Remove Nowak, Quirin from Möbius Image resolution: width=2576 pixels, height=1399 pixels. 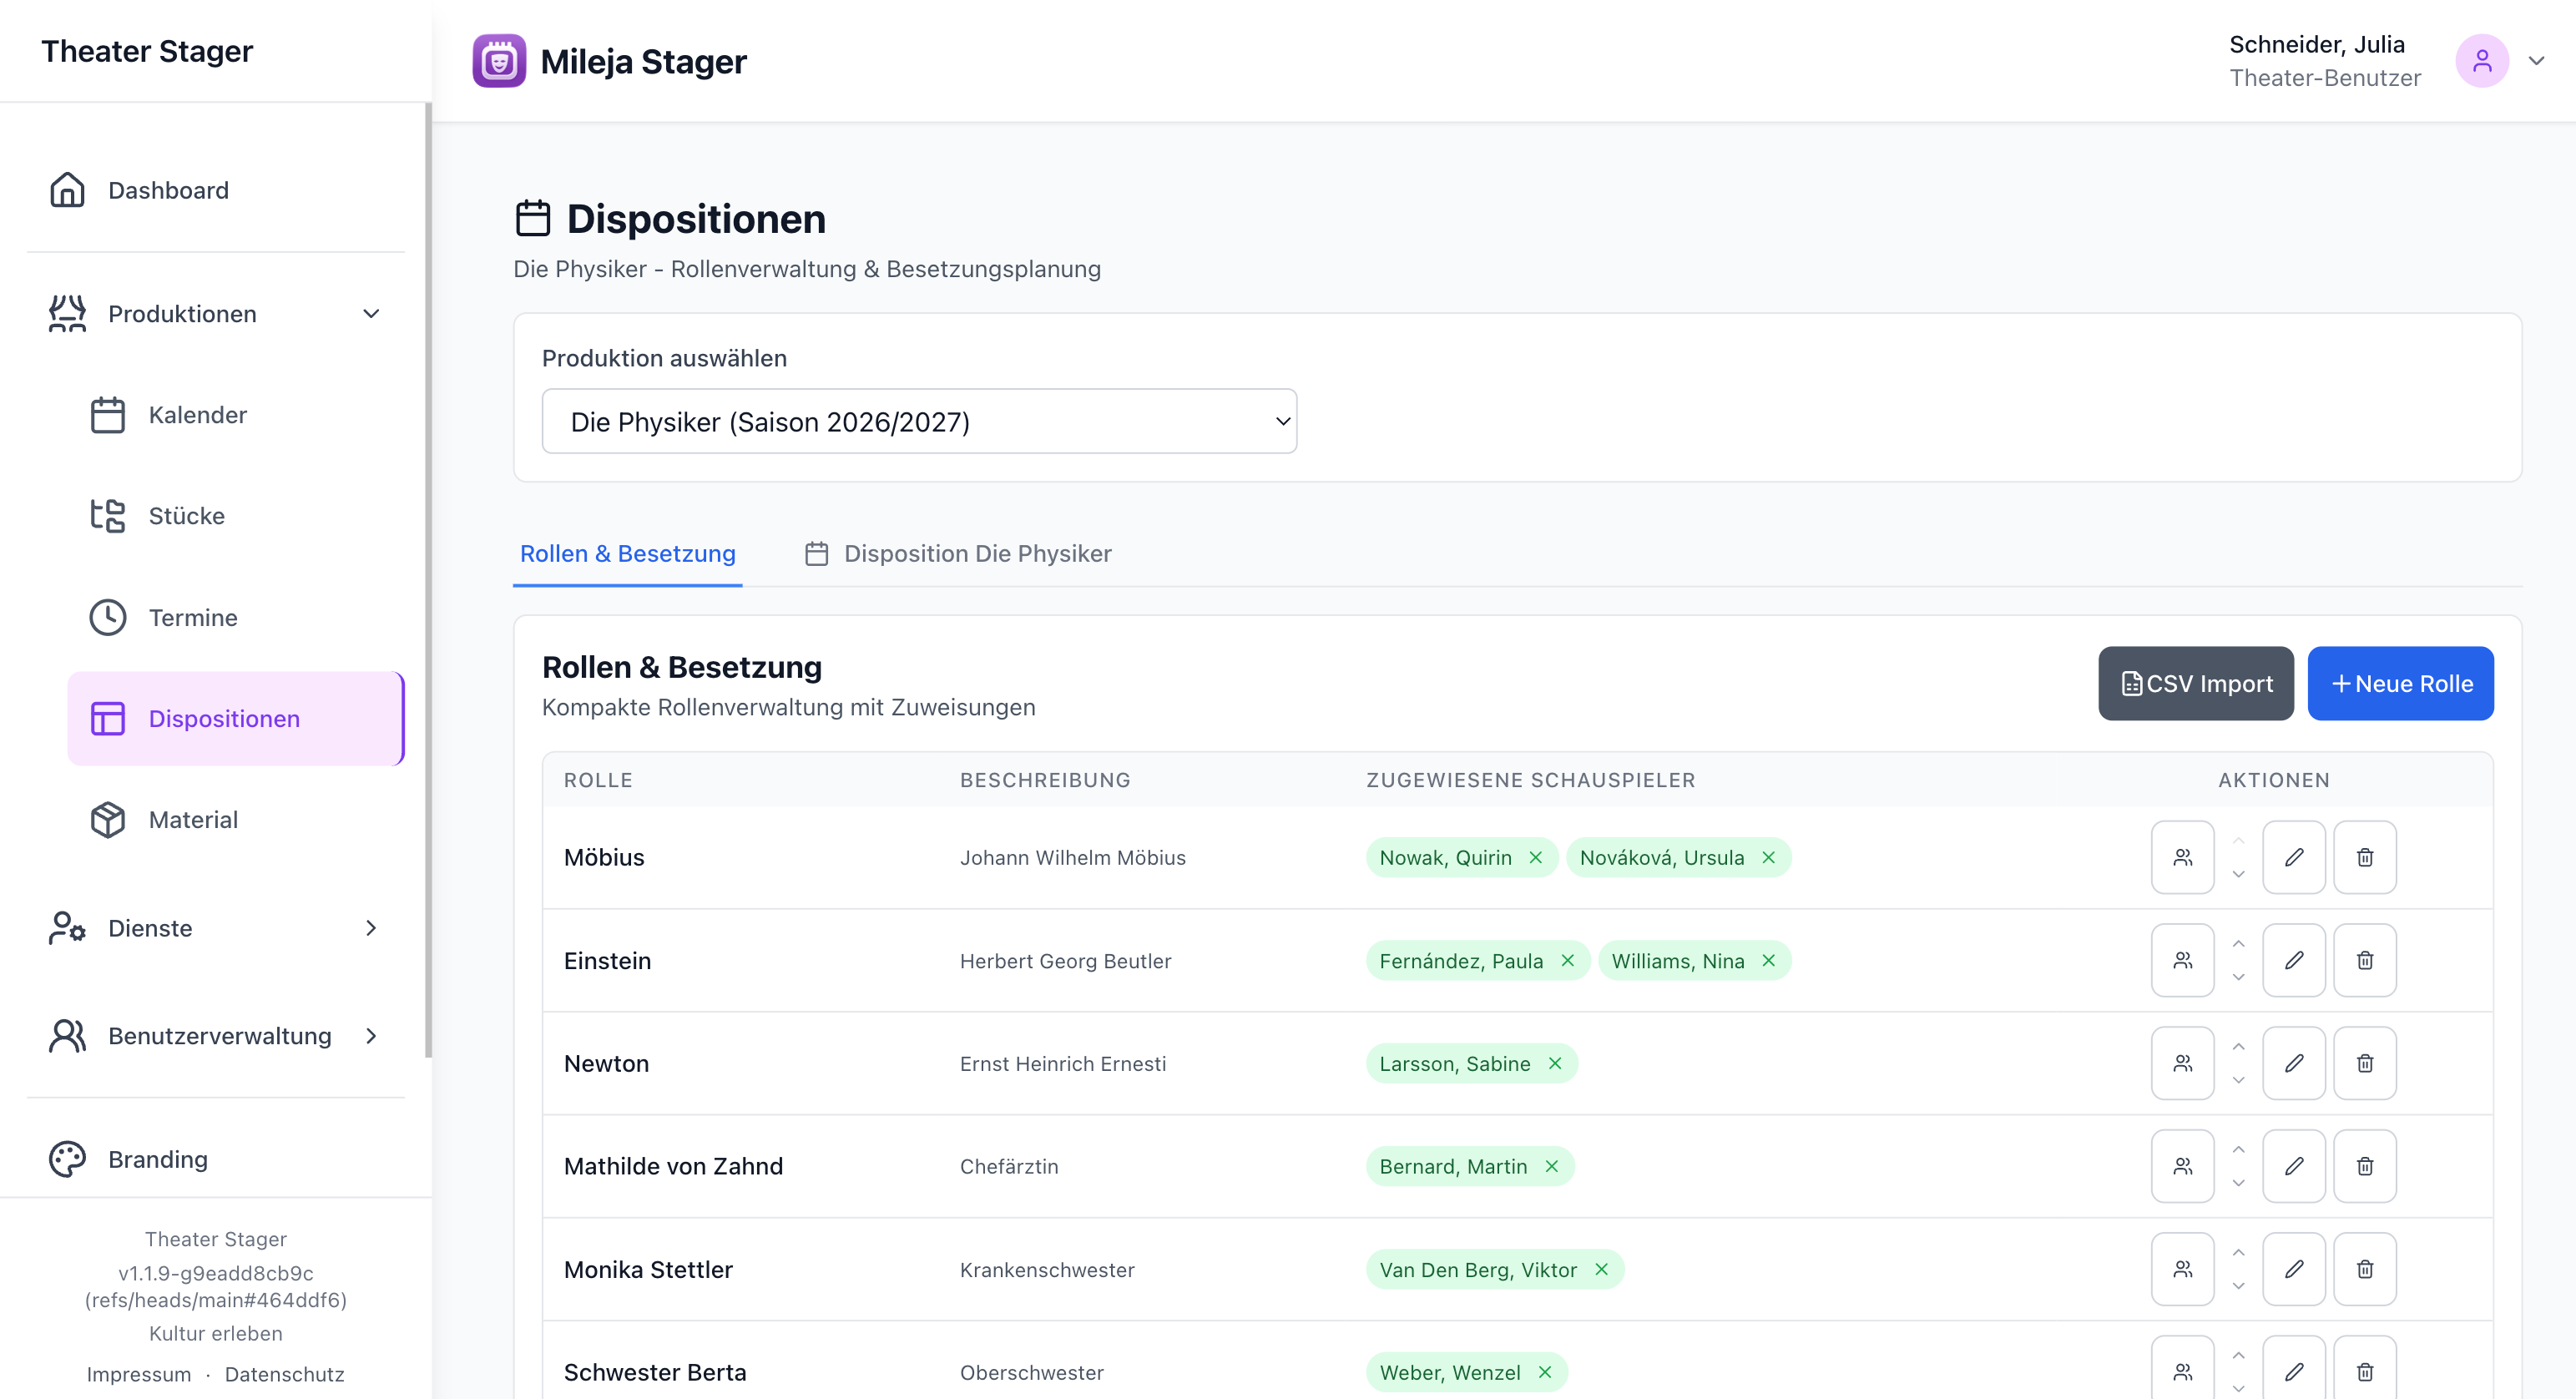(x=1535, y=858)
